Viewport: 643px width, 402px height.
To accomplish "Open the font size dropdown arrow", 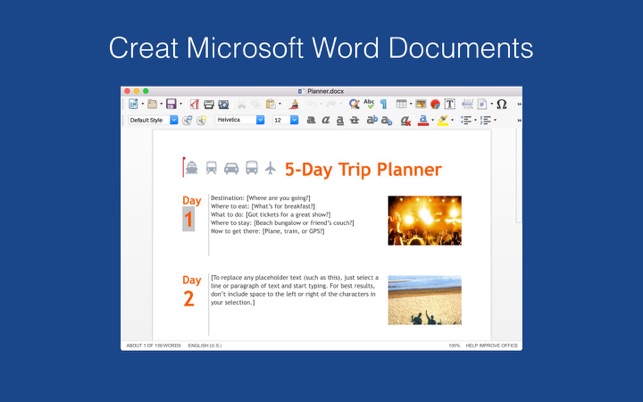I will point(294,120).
